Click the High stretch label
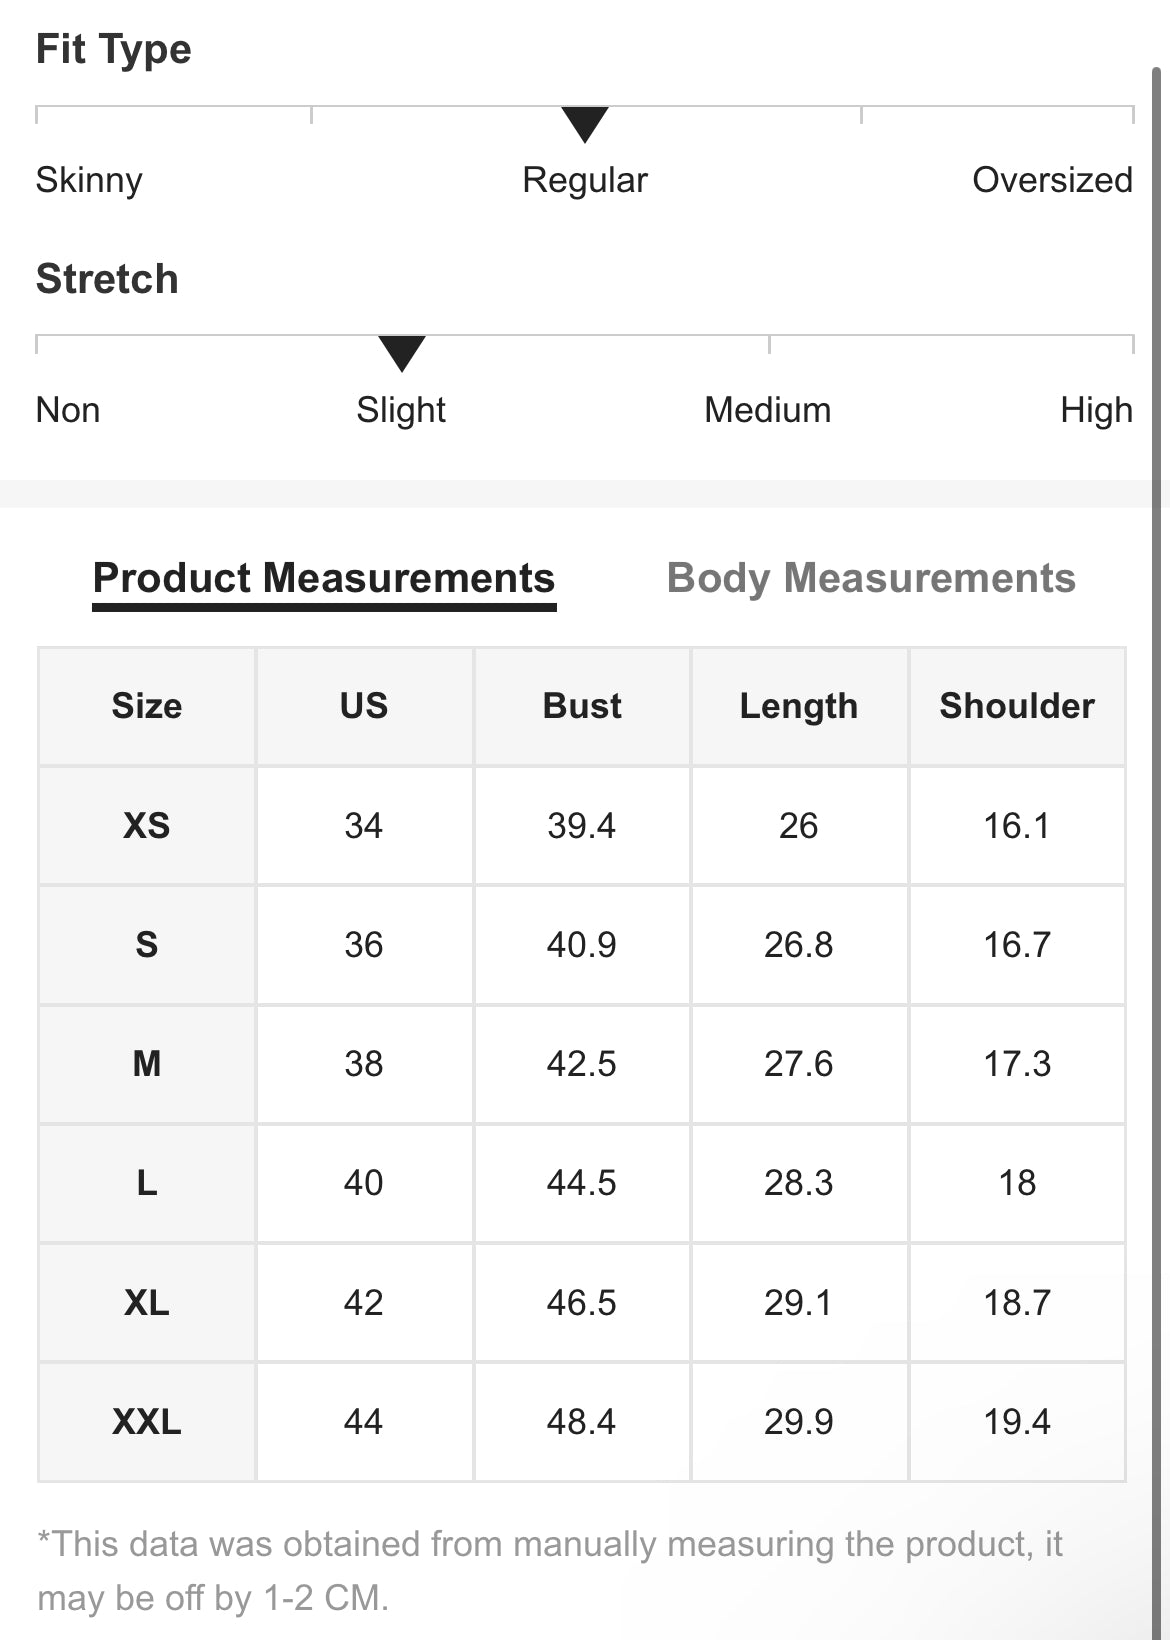This screenshot has width=1170, height=1640. (x=1096, y=410)
